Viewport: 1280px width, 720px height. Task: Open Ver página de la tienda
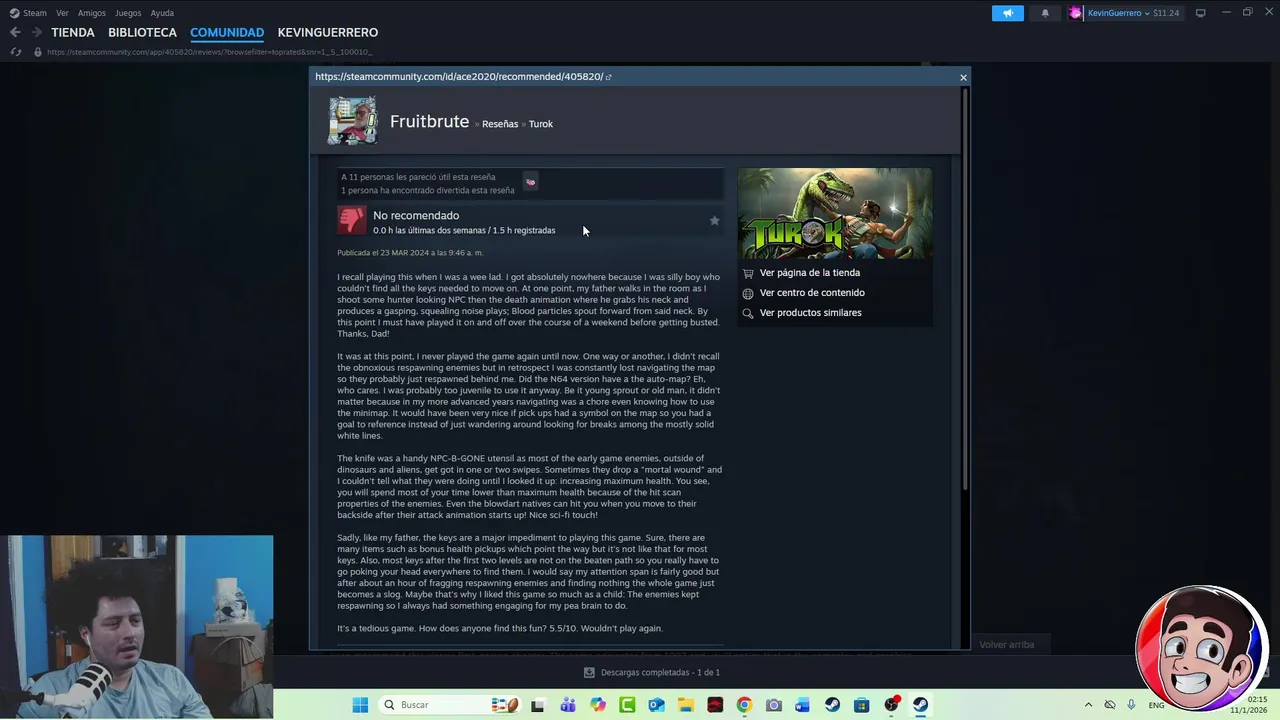810,273
